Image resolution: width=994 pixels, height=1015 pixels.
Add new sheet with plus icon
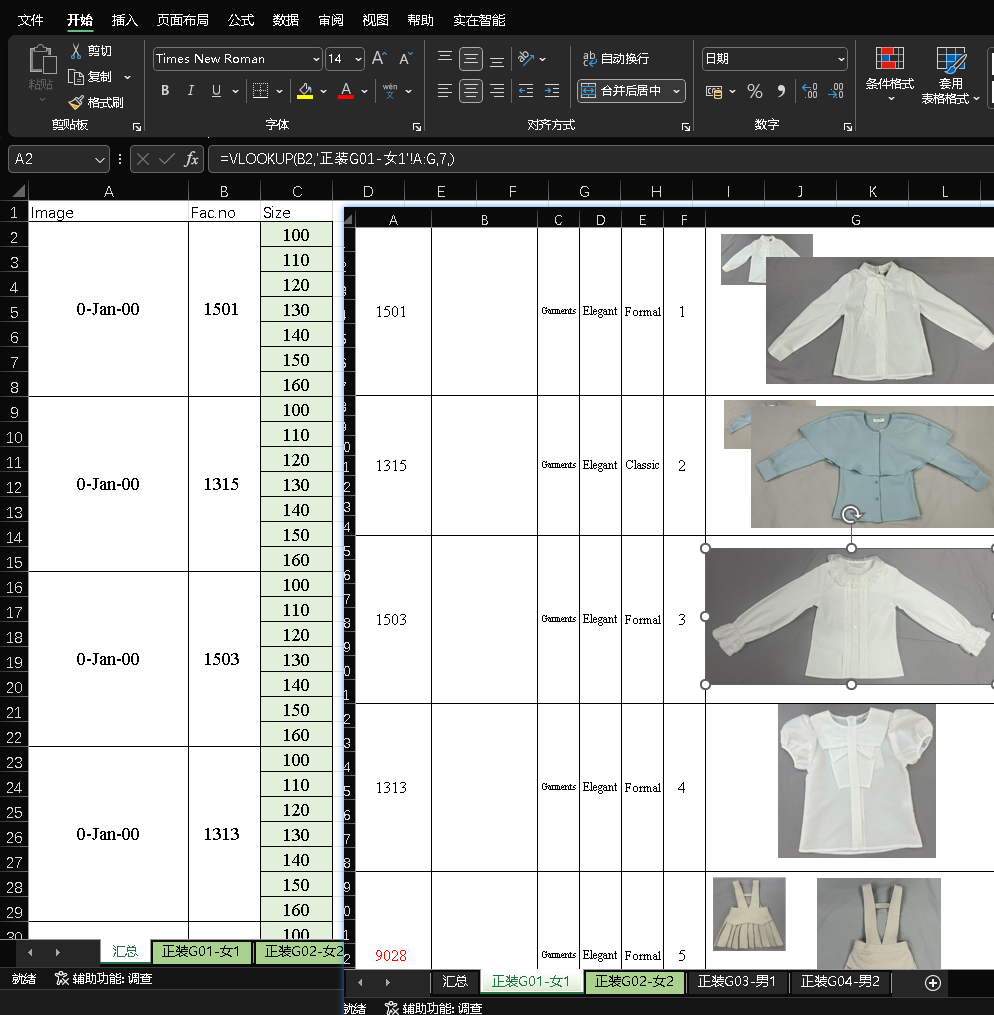click(933, 983)
